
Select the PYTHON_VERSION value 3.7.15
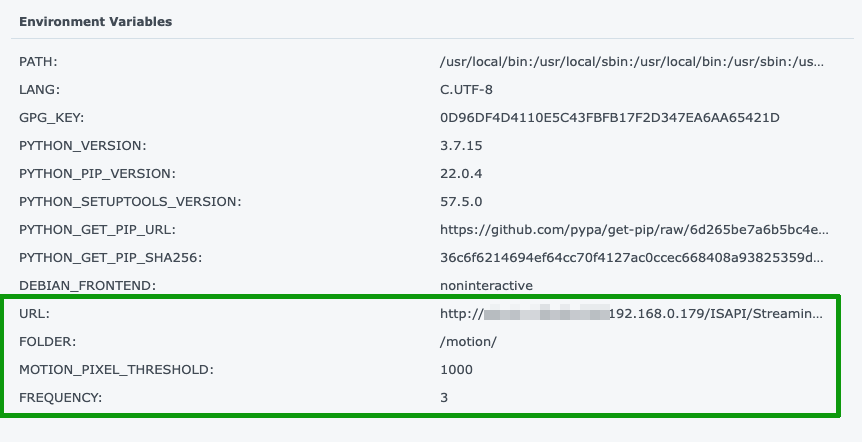[461, 146]
